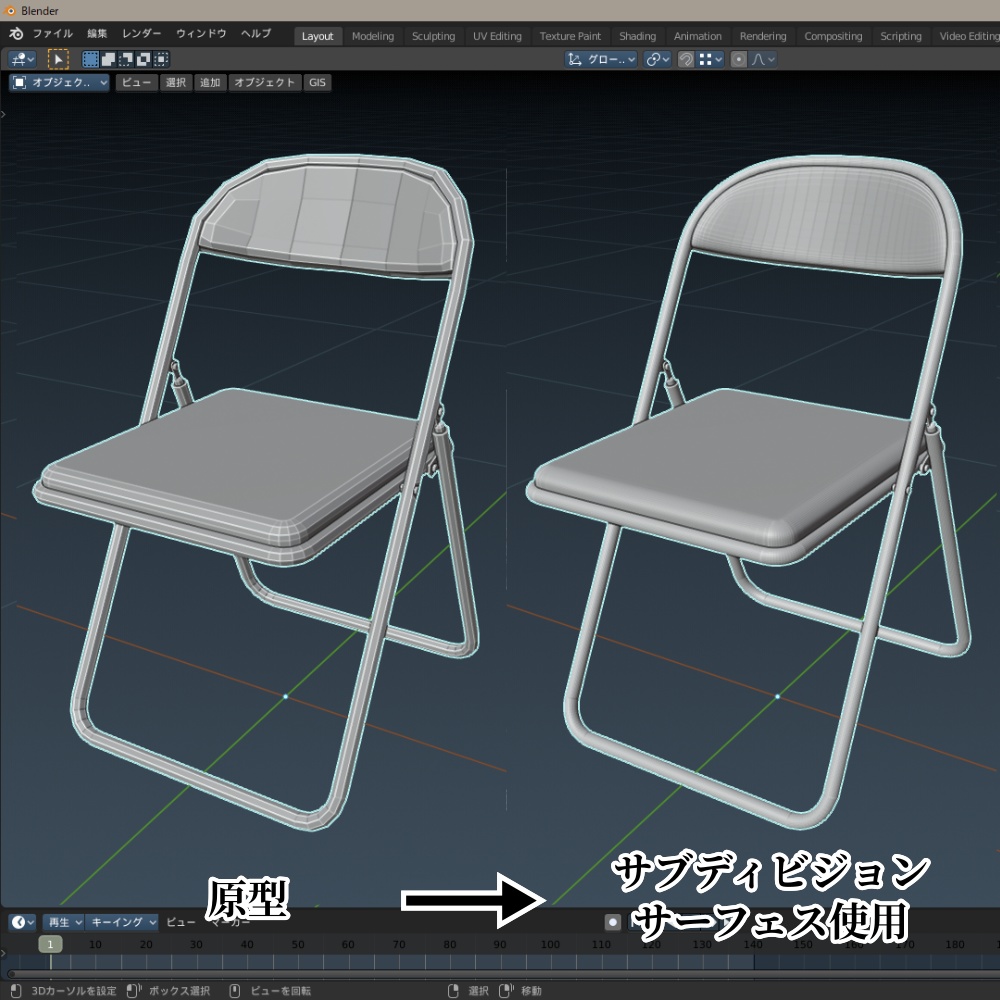Choose the Subtract select mode icon
The height and width of the screenshot is (1000, 1000).
tap(124, 58)
